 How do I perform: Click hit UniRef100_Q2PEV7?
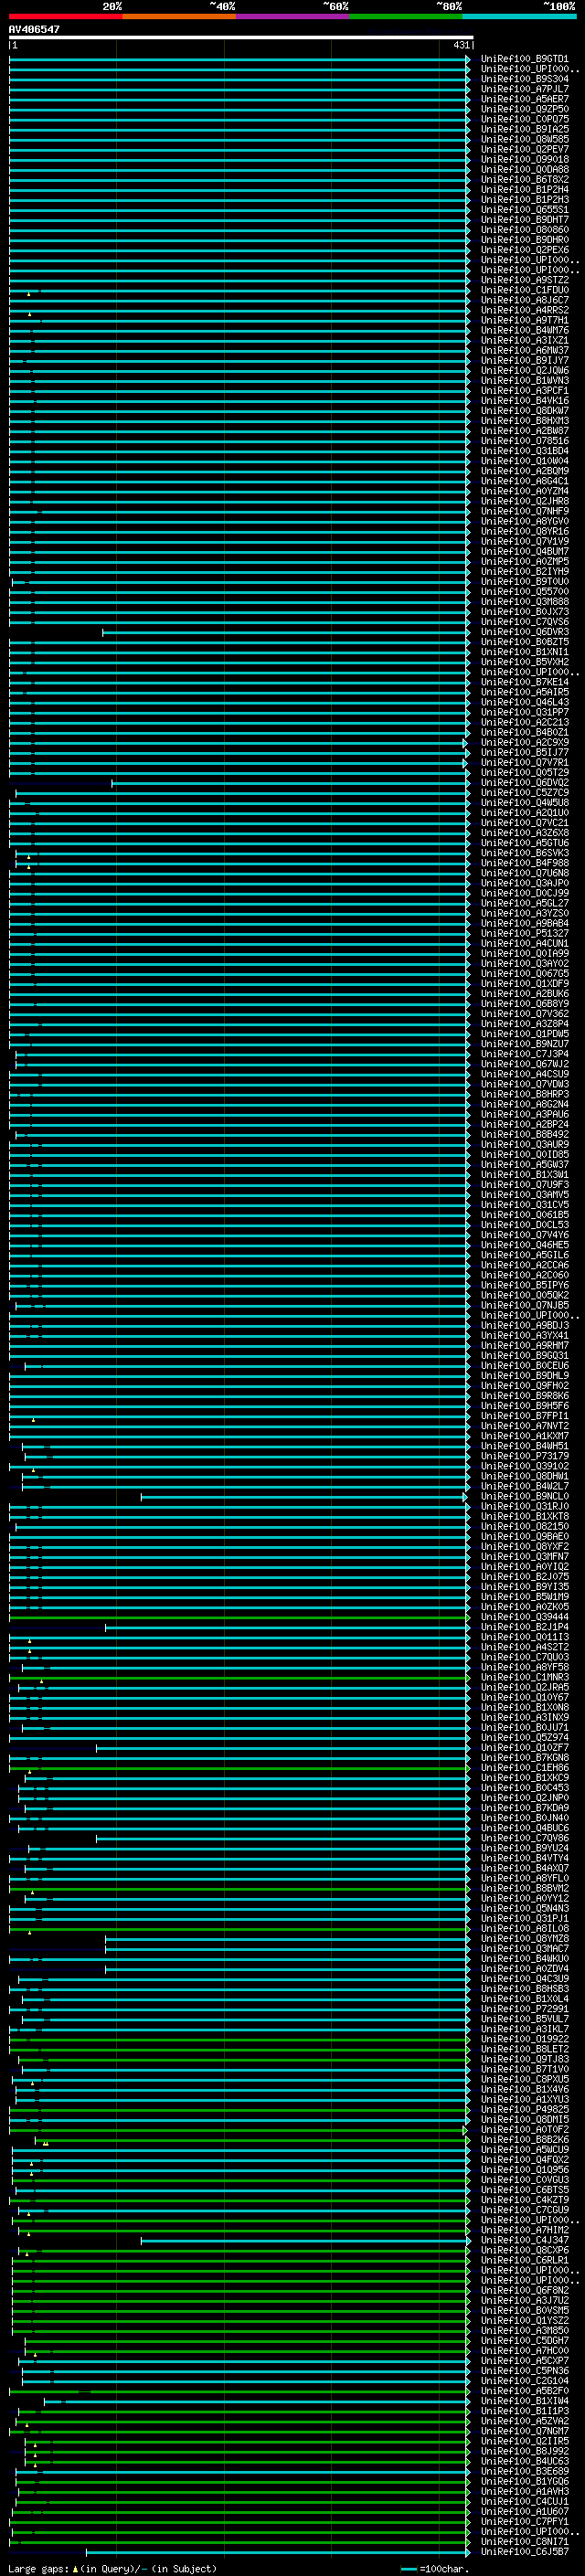[x=525, y=149]
